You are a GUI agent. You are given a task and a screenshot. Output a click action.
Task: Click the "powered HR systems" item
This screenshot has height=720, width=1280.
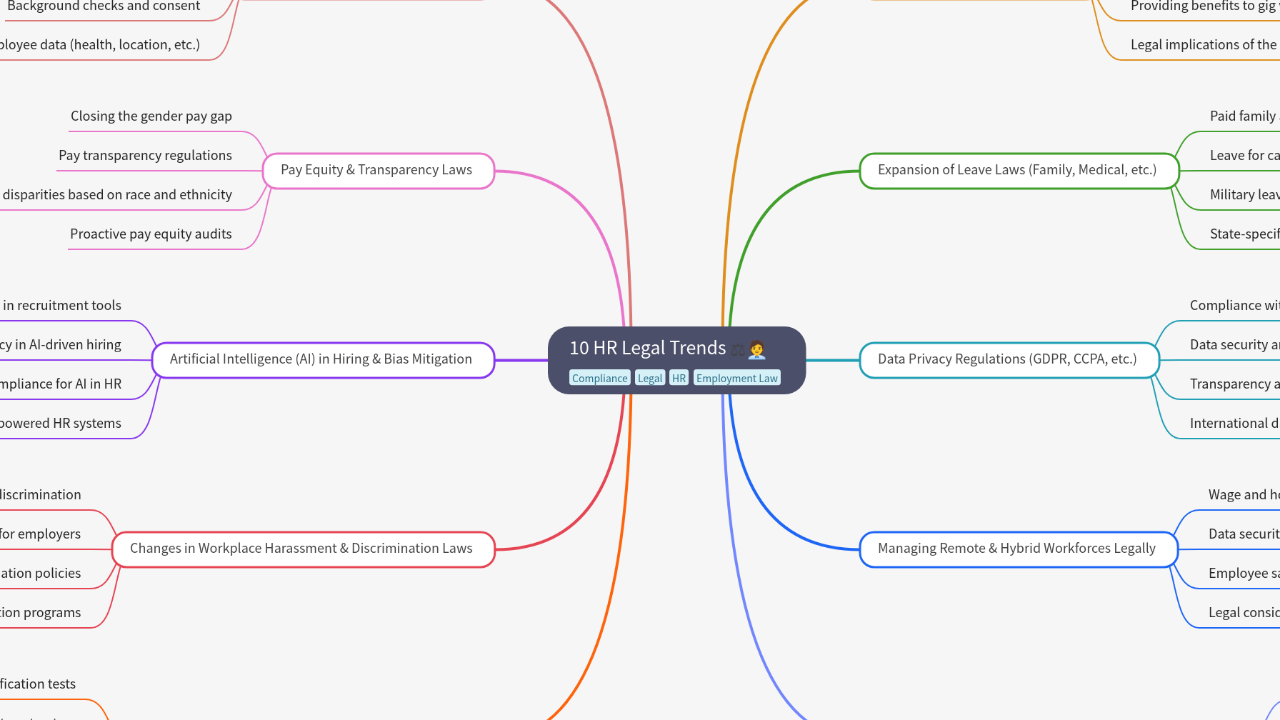[61, 423]
